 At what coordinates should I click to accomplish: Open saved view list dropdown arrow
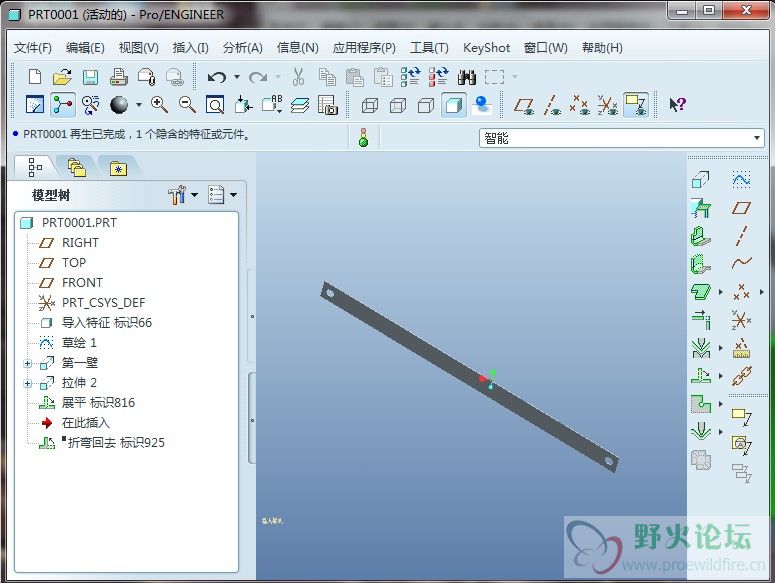[x=279, y=112]
